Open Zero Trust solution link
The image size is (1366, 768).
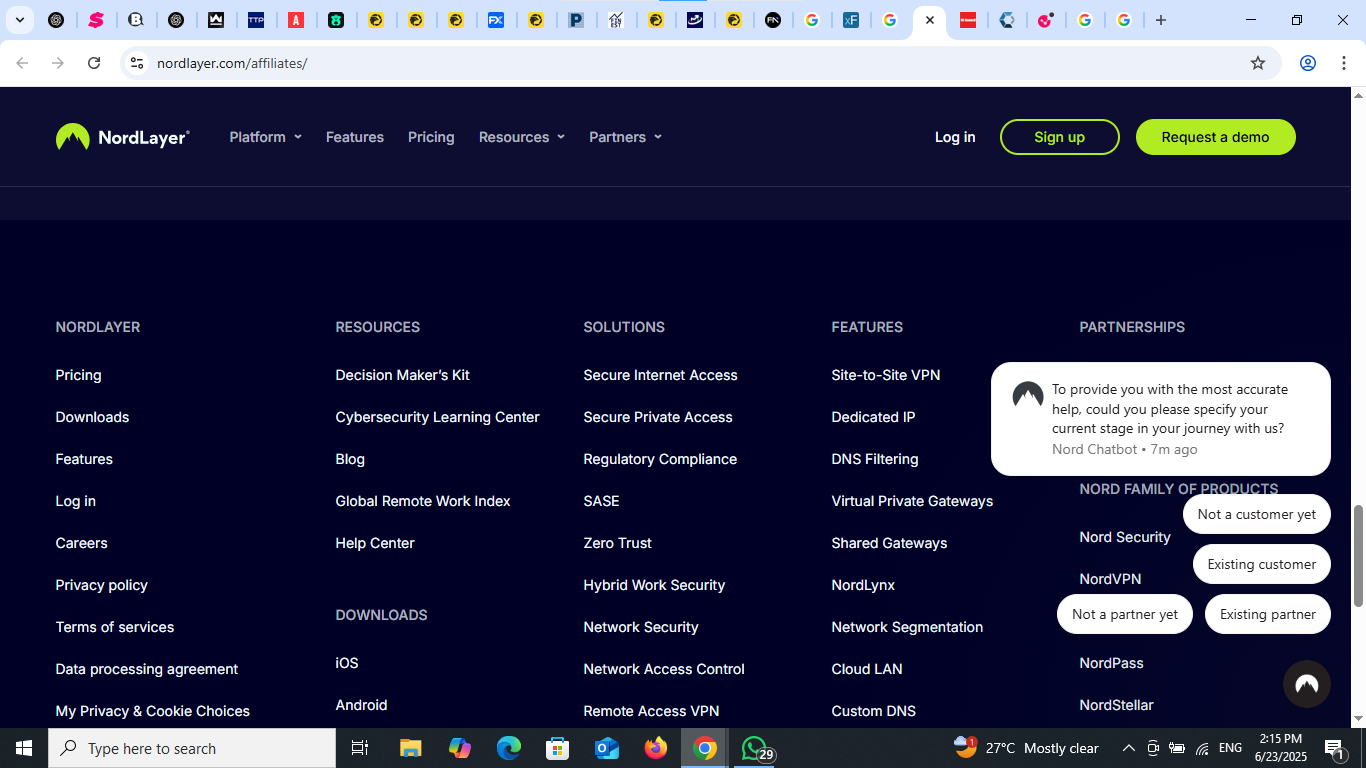click(617, 543)
